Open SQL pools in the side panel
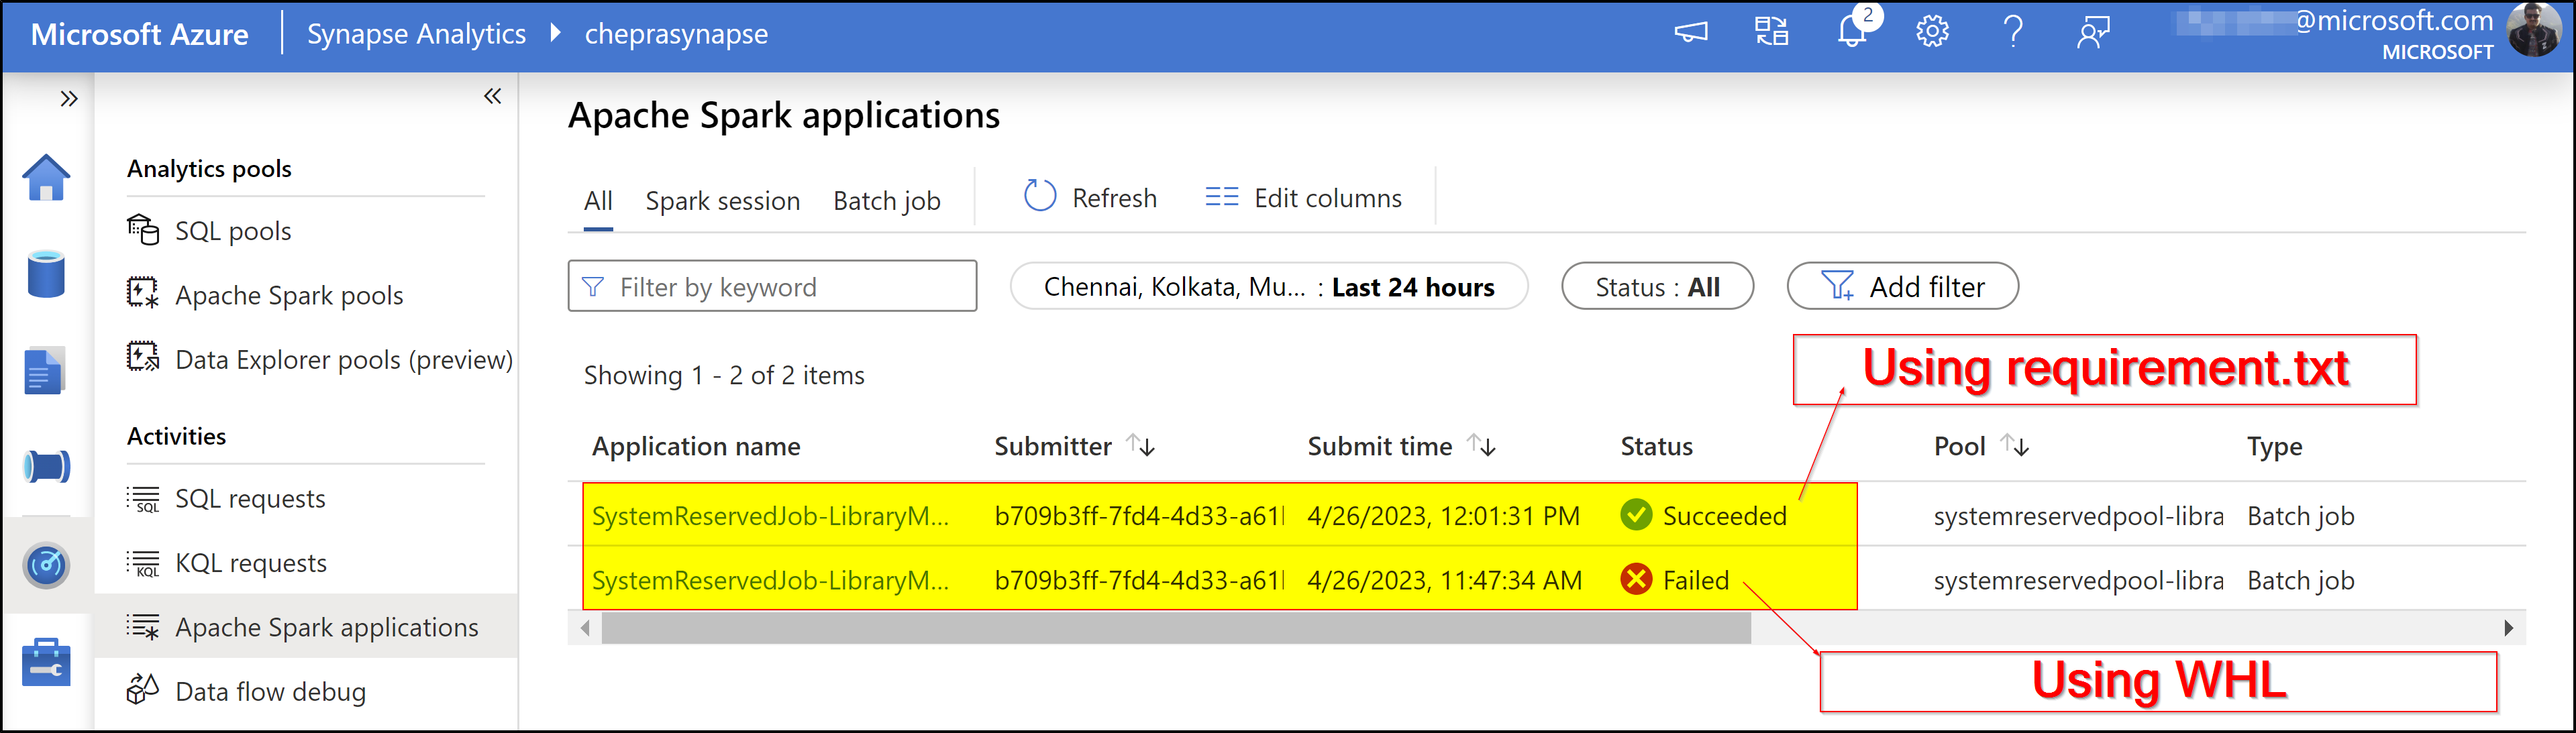 (x=233, y=231)
